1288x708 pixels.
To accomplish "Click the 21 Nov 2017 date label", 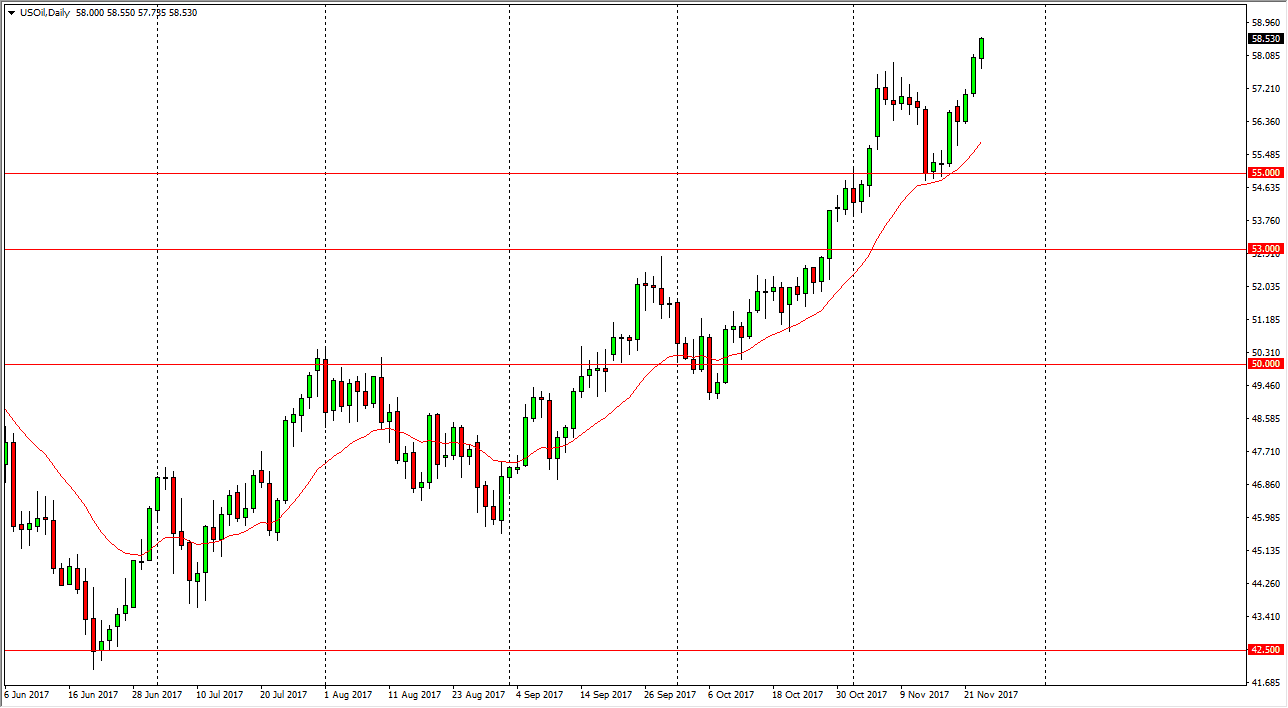I will pos(988,693).
